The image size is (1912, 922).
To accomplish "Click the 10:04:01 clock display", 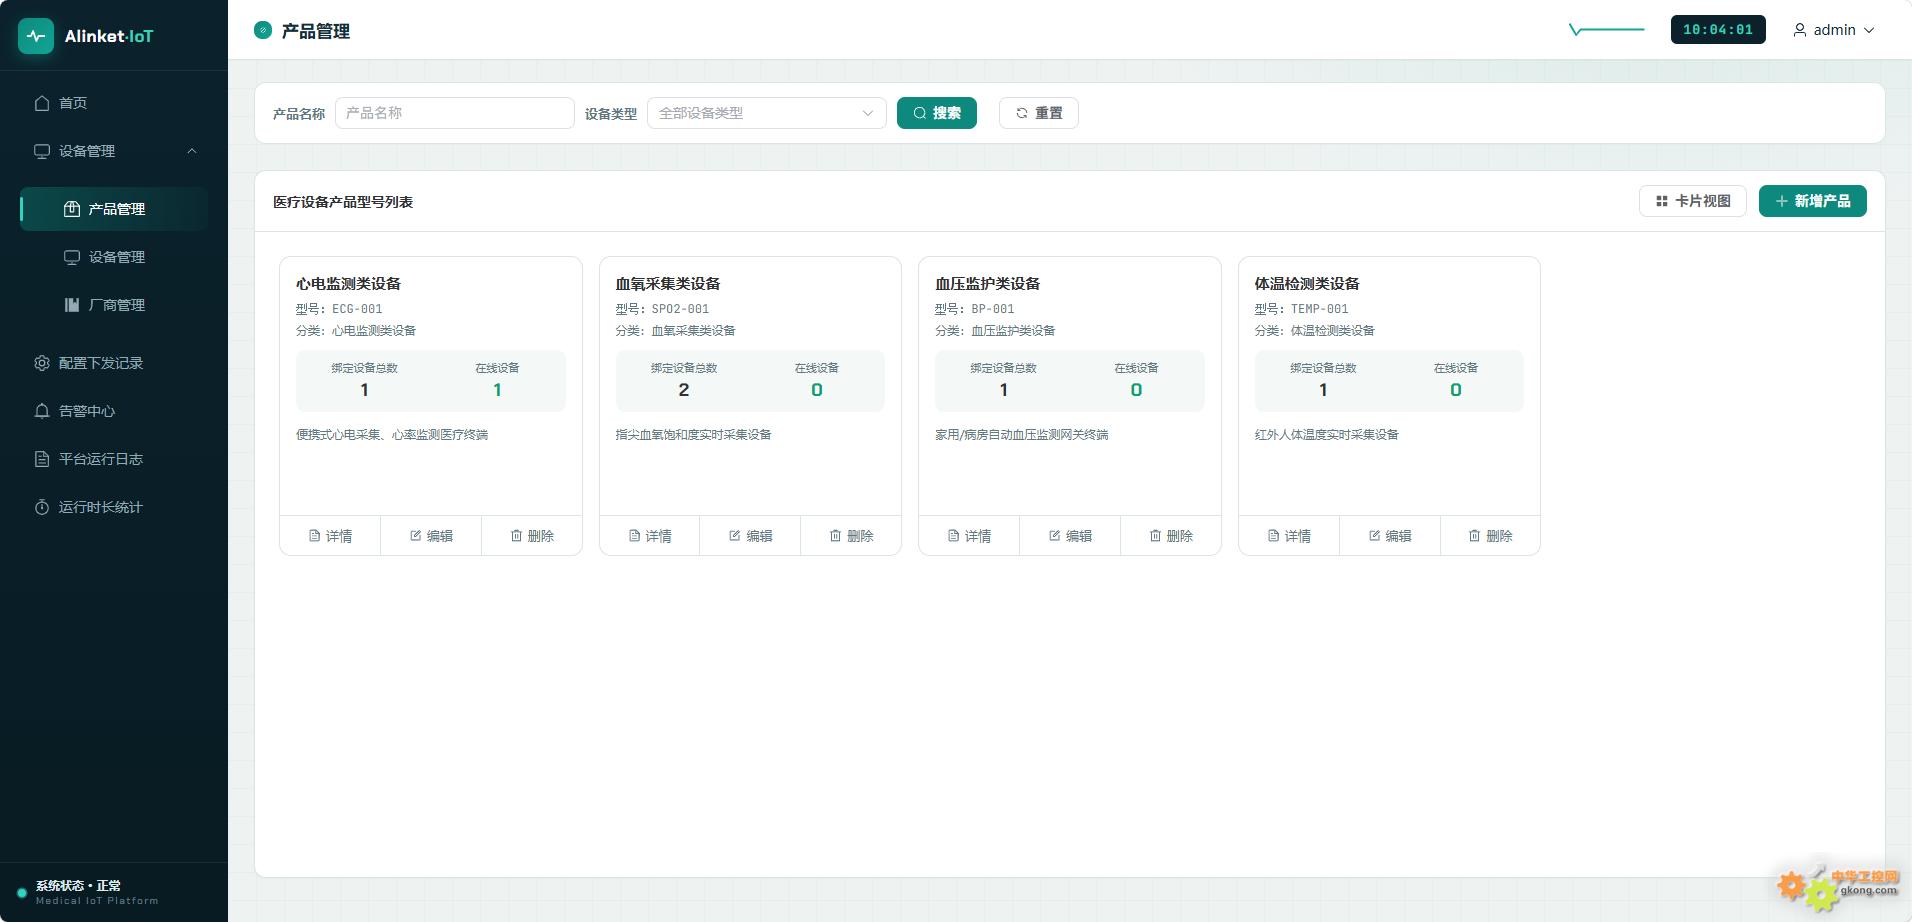I will pyautogui.click(x=1718, y=30).
